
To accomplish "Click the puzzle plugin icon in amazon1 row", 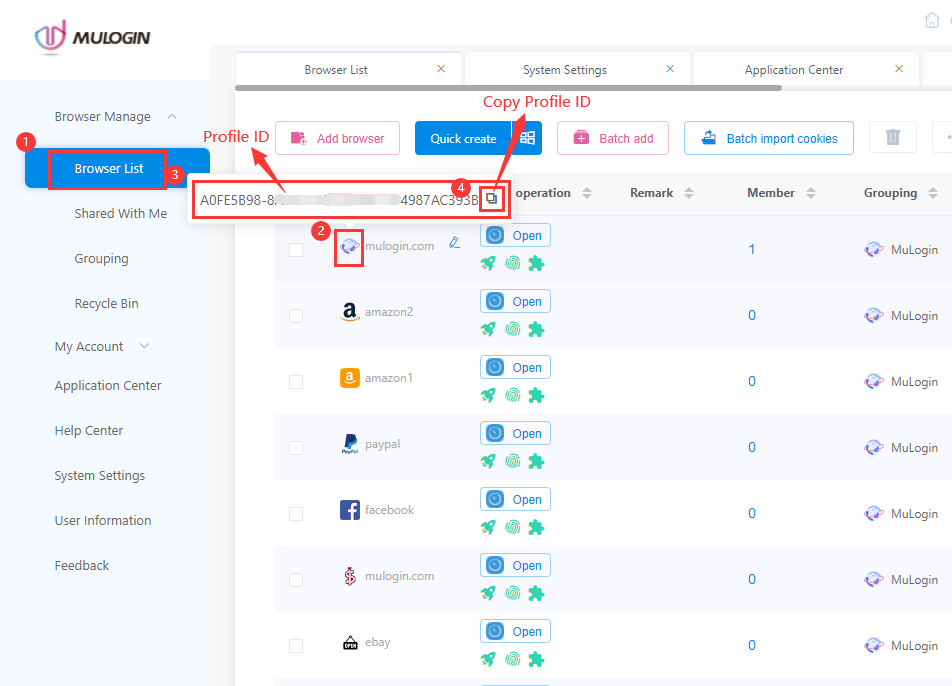I will click(536, 395).
